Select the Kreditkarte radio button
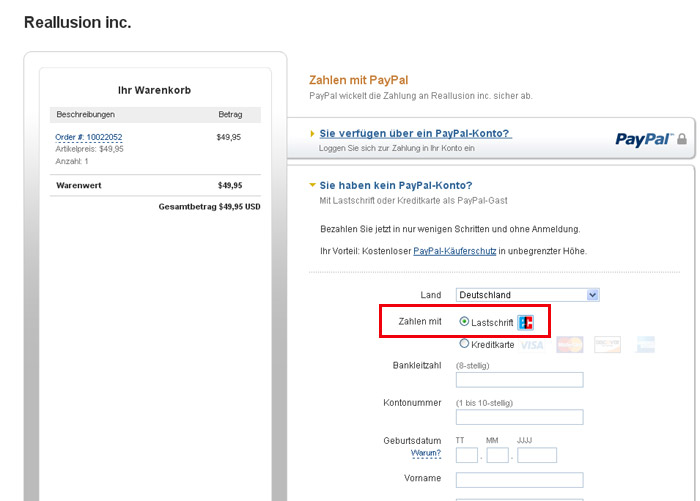This screenshot has width=700, height=501. (464, 343)
